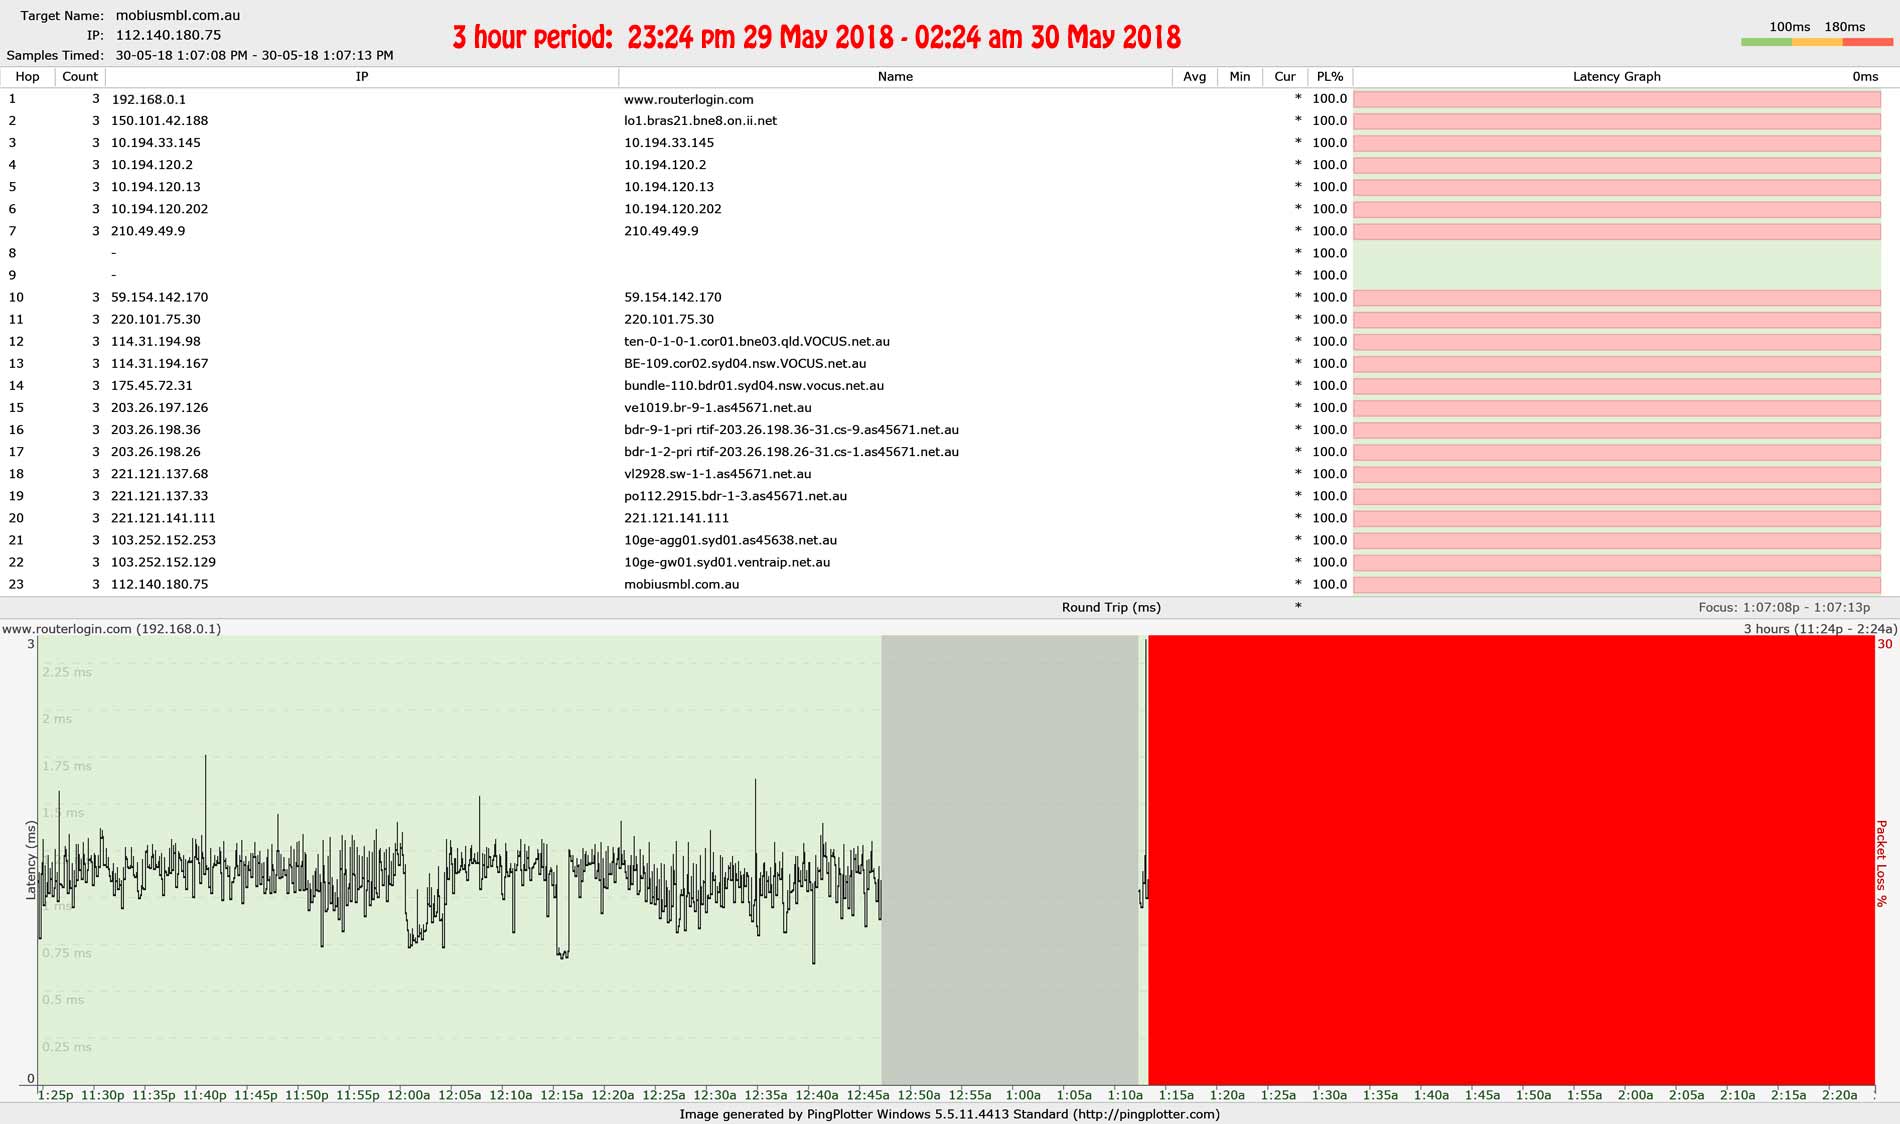Select hop 1 row www.routerlogin.com
Image resolution: width=1900 pixels, height=1124 pixels.
click(688, 99)
